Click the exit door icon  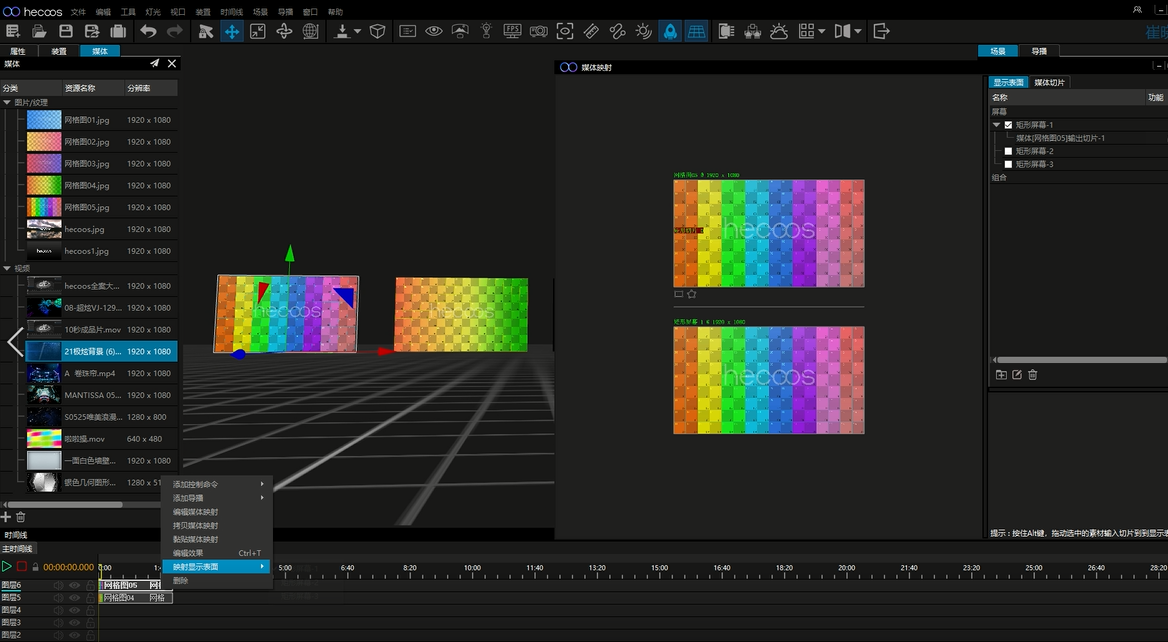pyautogui.click(x=881, y=31)
